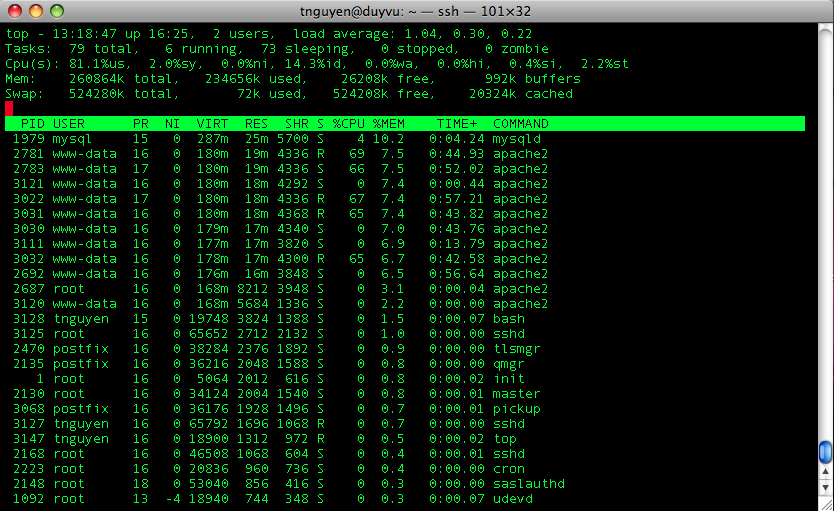This screenshot has height=511, width=834.
Task: Click PID 3111 in the process list
Action: pos(29,244)
